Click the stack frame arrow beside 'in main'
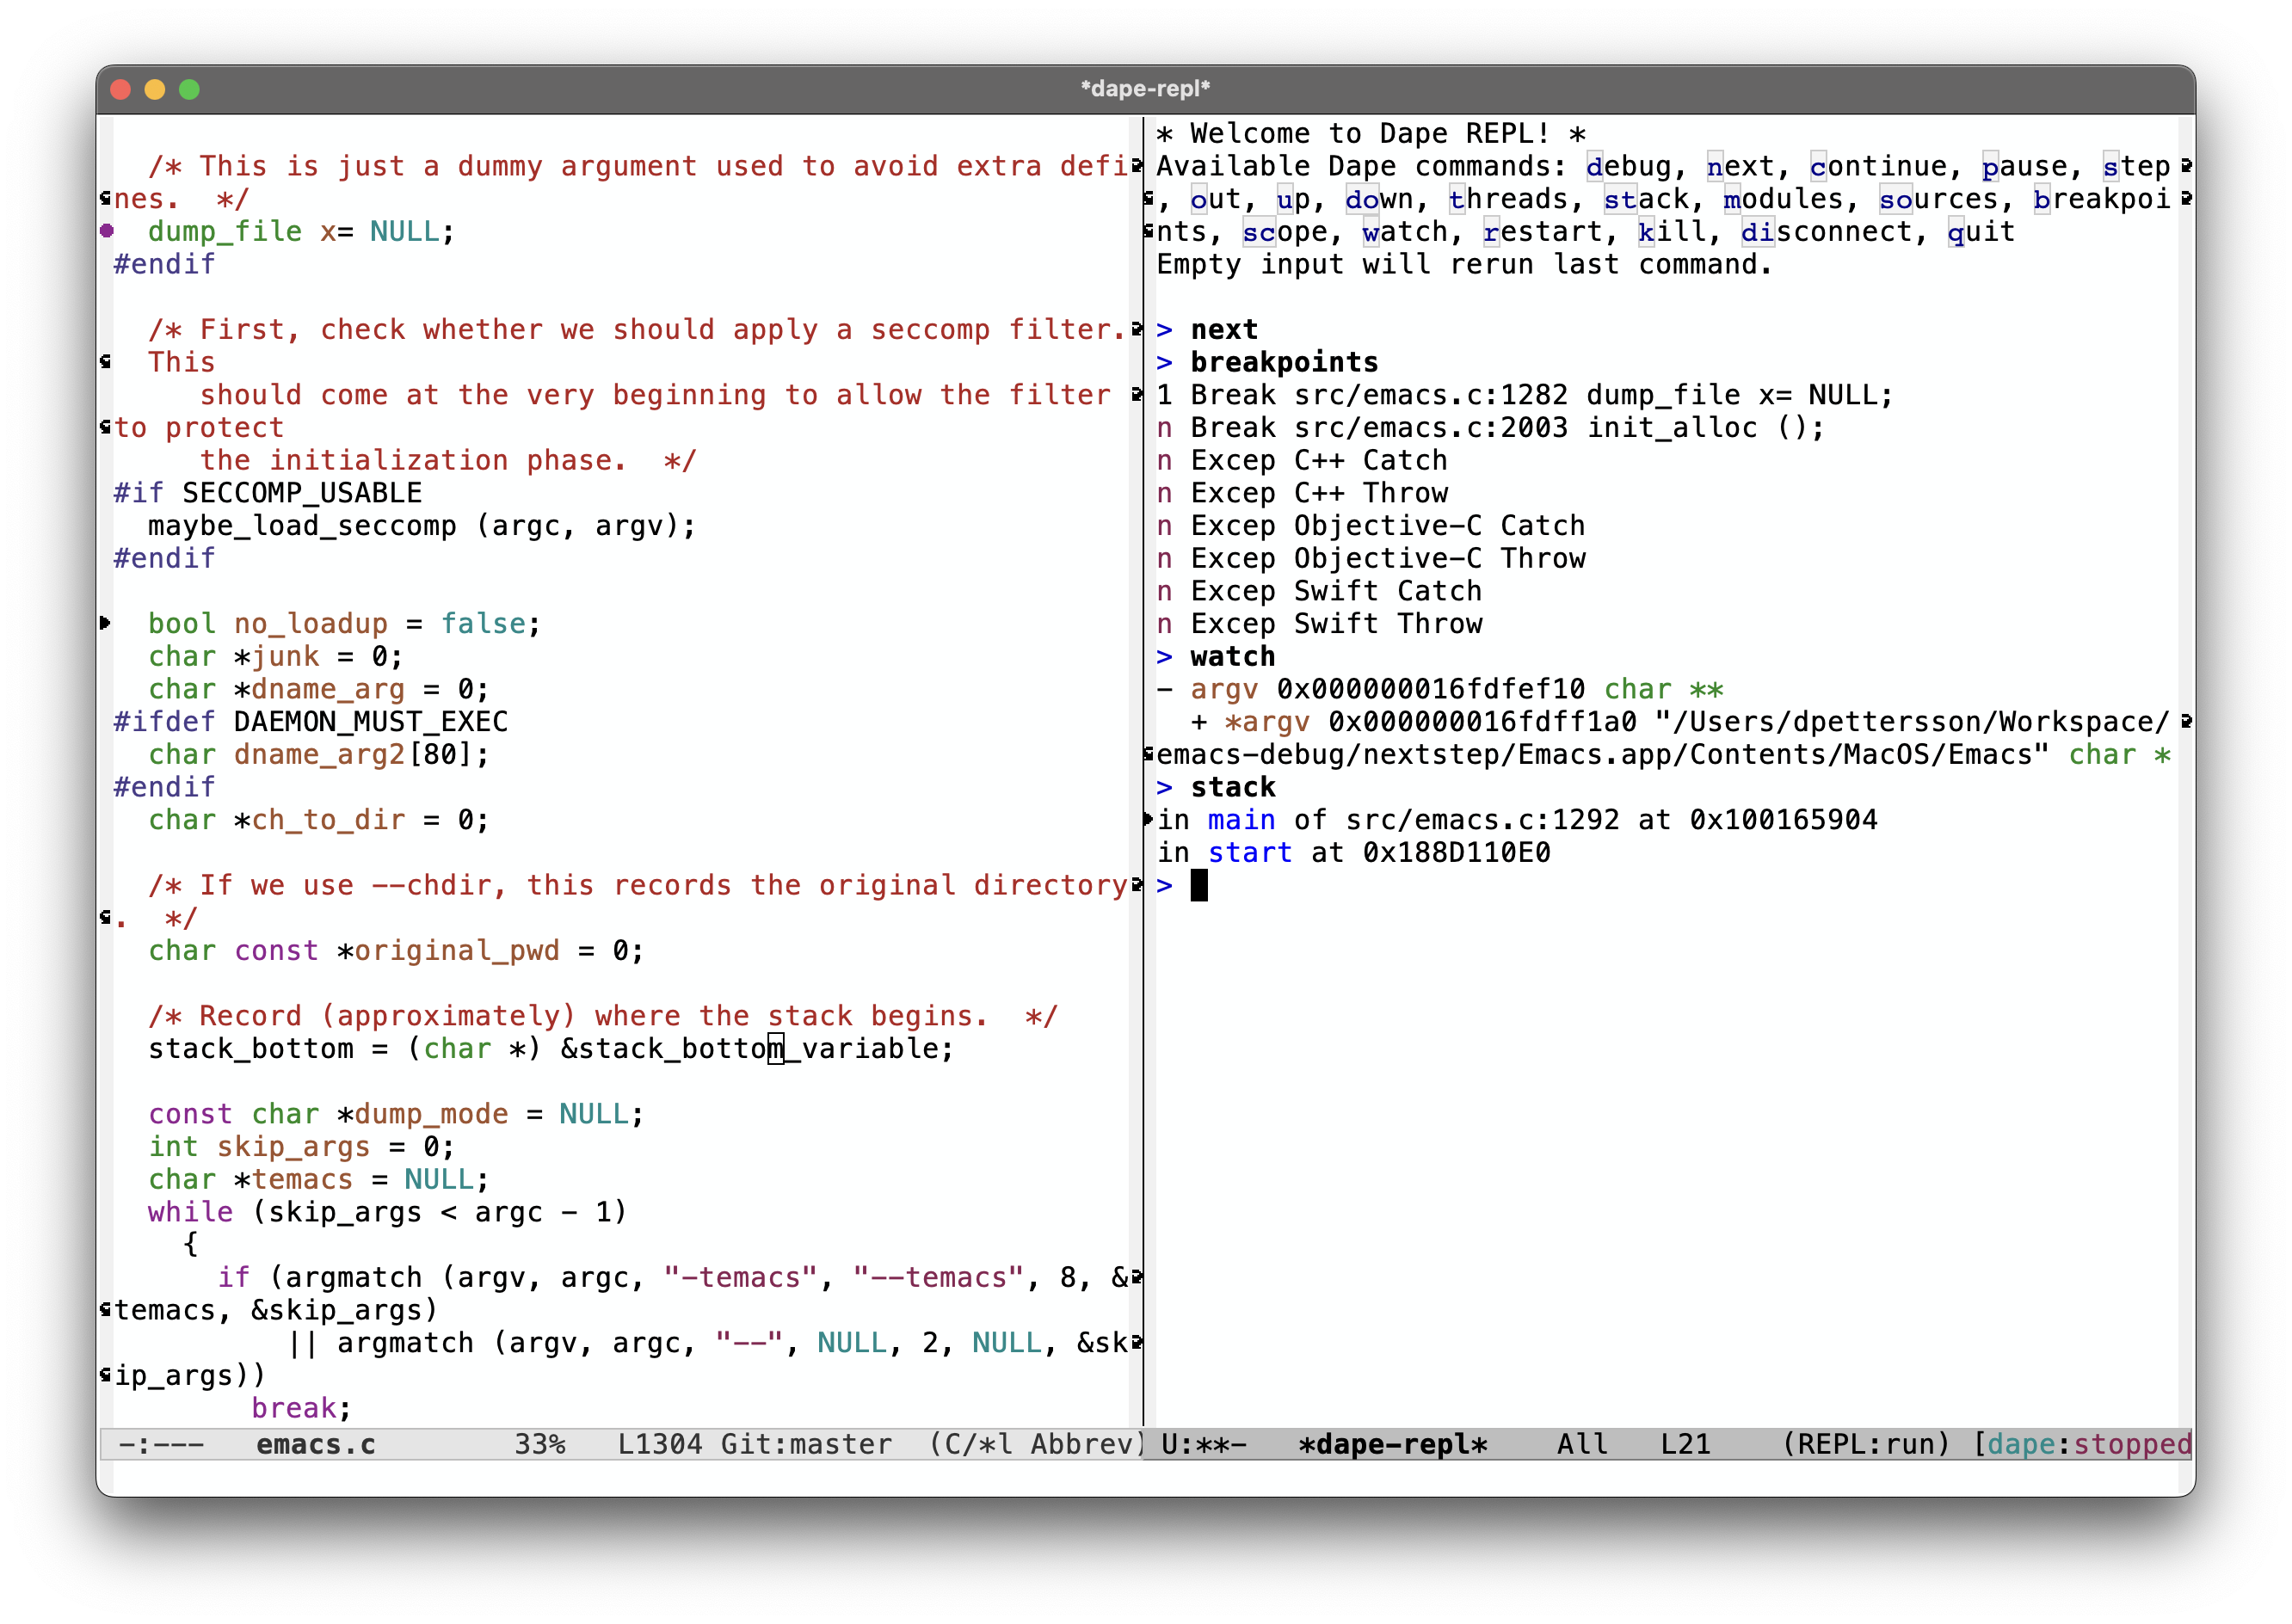 (x=1148, y=820)
